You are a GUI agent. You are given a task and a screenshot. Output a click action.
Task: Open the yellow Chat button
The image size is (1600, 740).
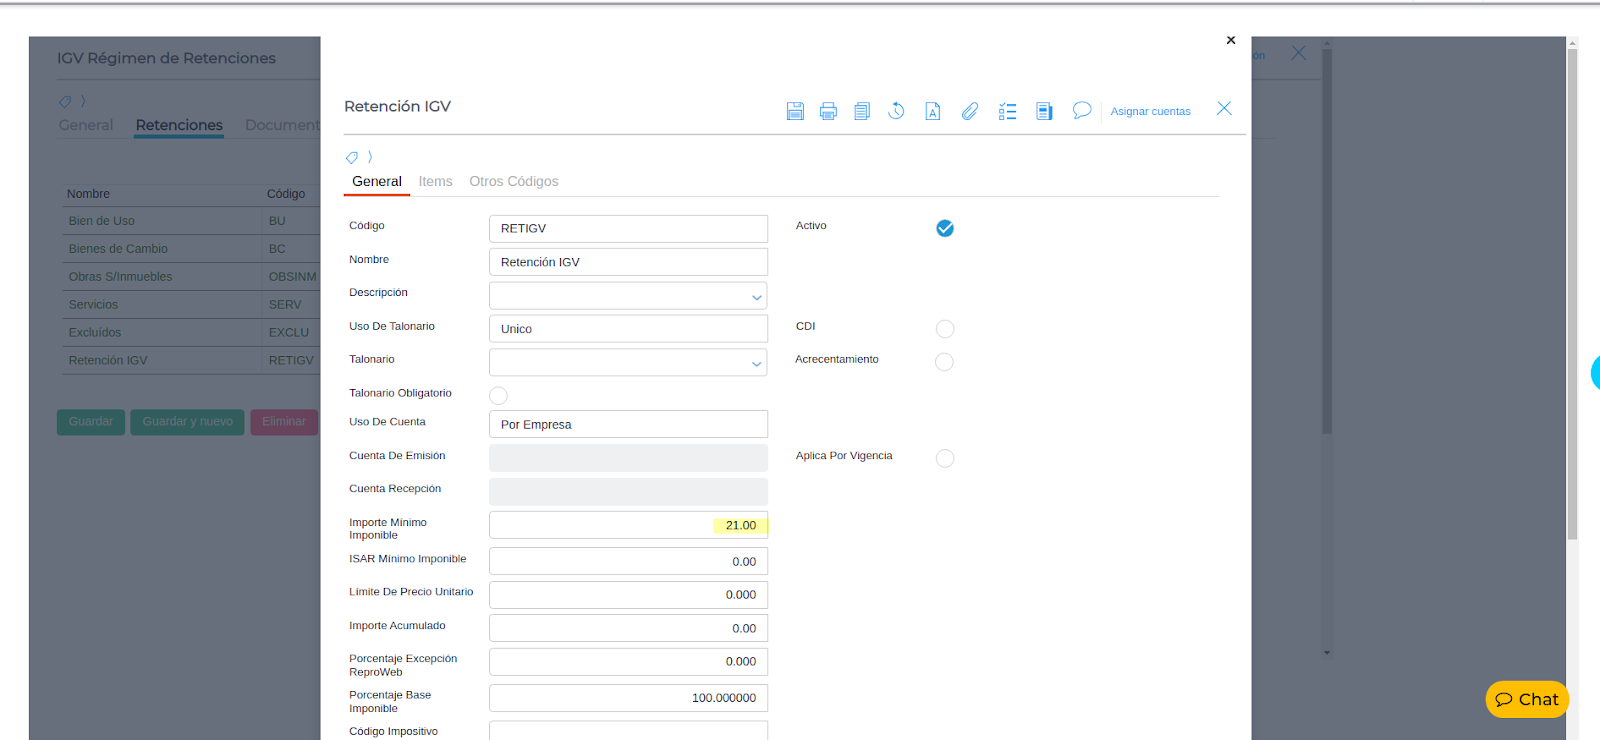tap(1527, 699)
